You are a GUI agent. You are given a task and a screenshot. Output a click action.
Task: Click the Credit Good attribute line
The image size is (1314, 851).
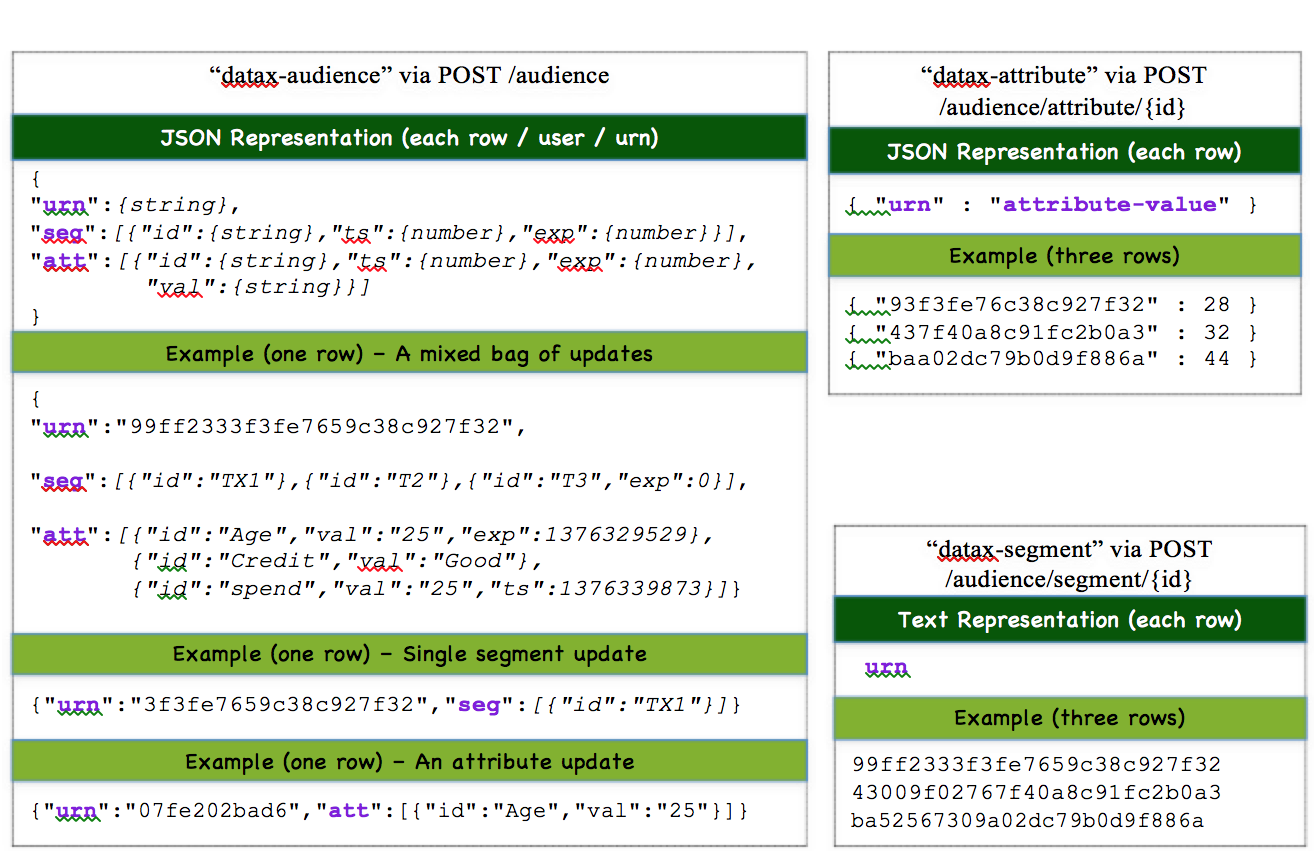(x=336, y=561)
